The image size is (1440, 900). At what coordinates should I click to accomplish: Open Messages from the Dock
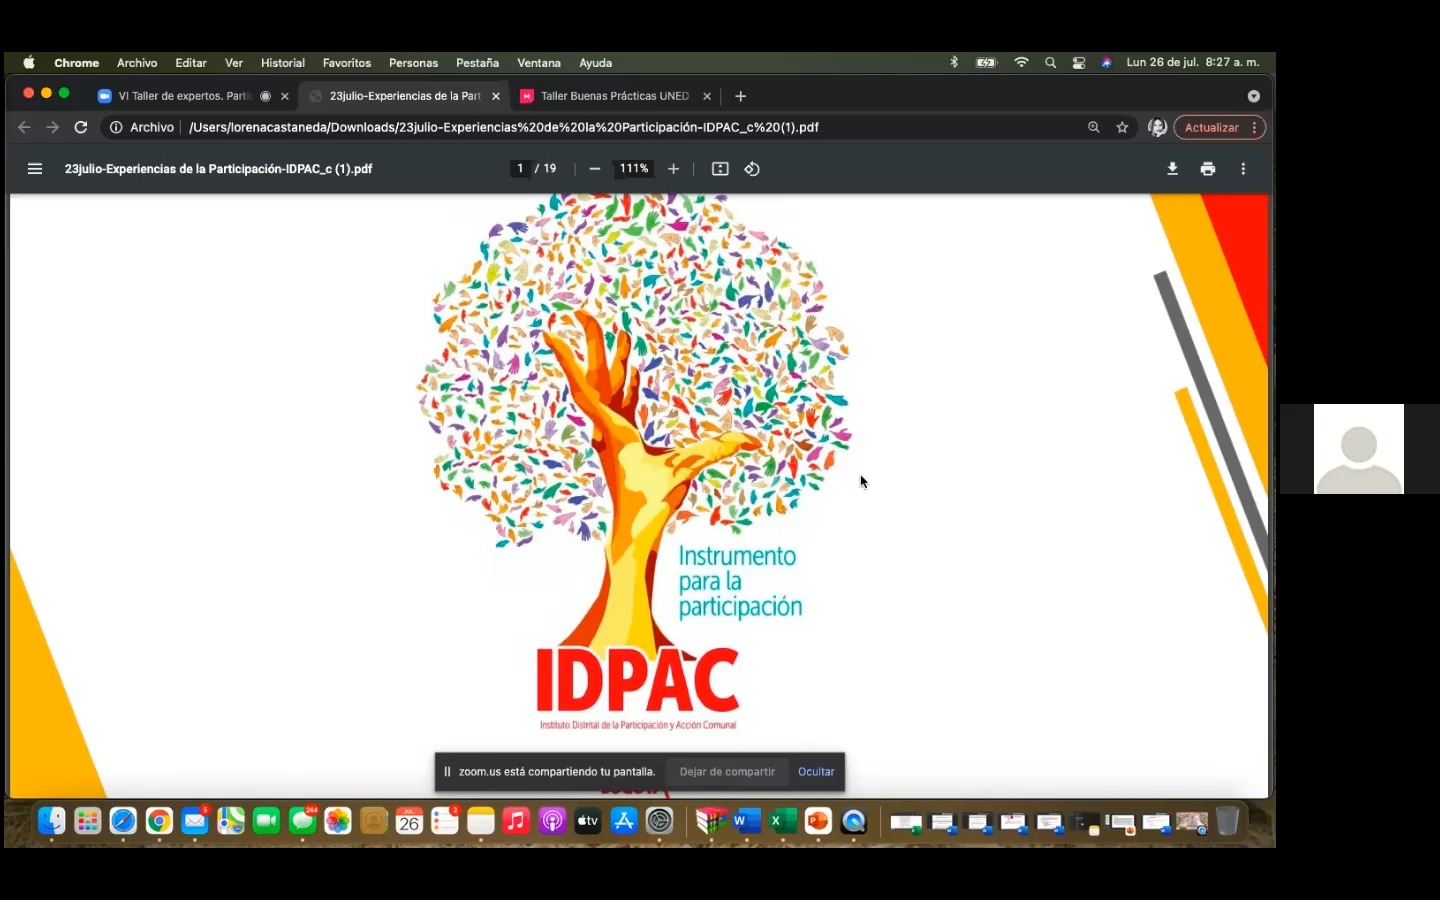pyautogui.click(x=302, y=821)
